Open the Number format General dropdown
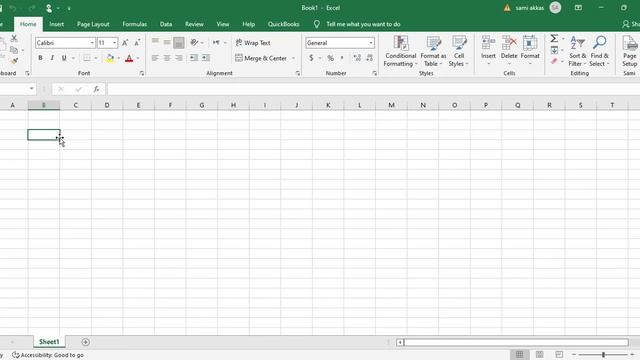 click(x=371, y=43)
